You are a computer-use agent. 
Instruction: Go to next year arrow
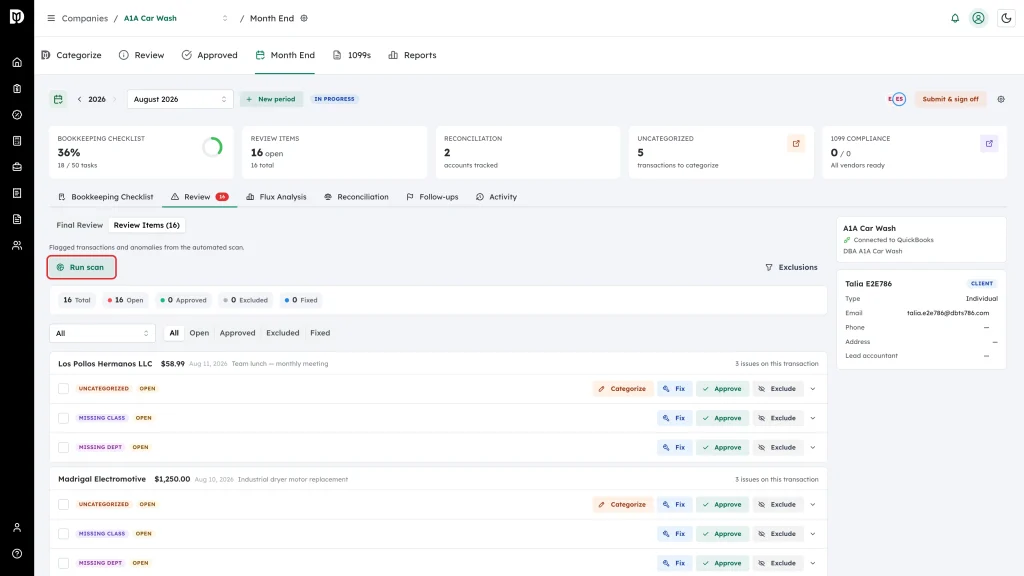click(114, 99)
